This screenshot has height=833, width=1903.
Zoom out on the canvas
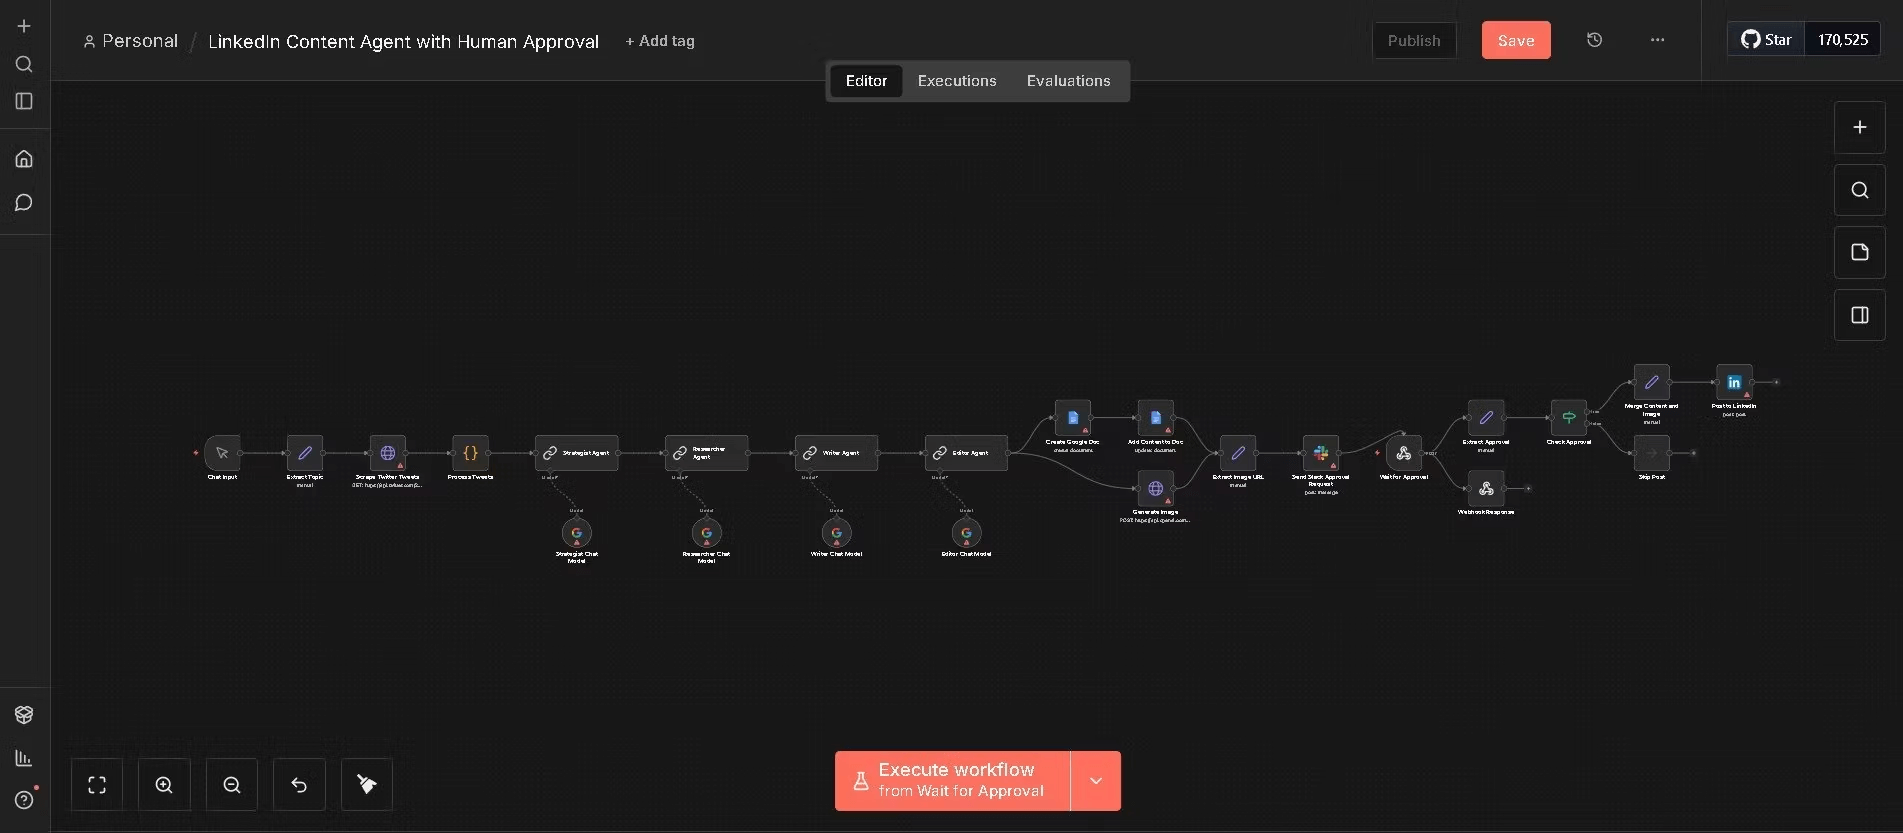coord(232,785)
